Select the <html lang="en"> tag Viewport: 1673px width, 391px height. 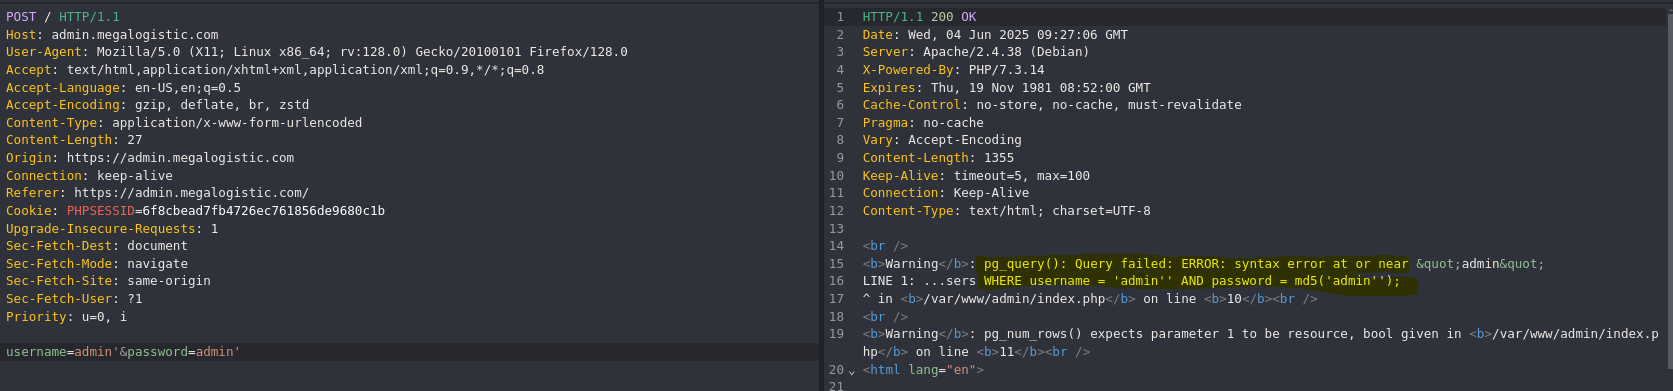coord(923,370)
